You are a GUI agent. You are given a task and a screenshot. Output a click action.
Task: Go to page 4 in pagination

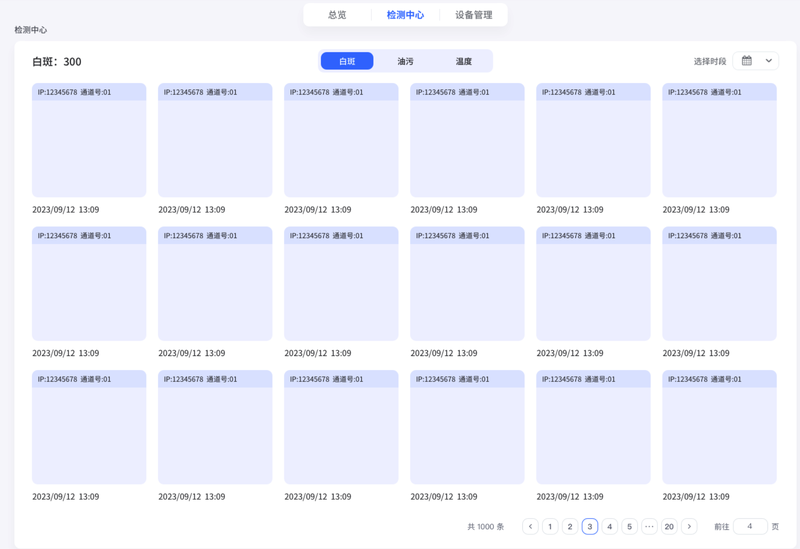point(610,527)
